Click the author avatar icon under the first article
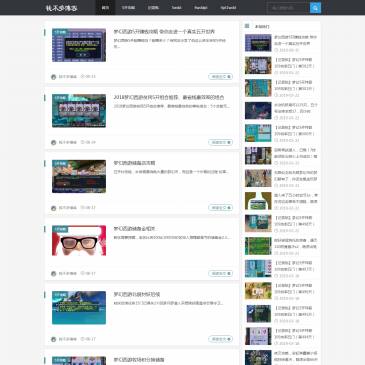365x365 pixels. [53, 77]
